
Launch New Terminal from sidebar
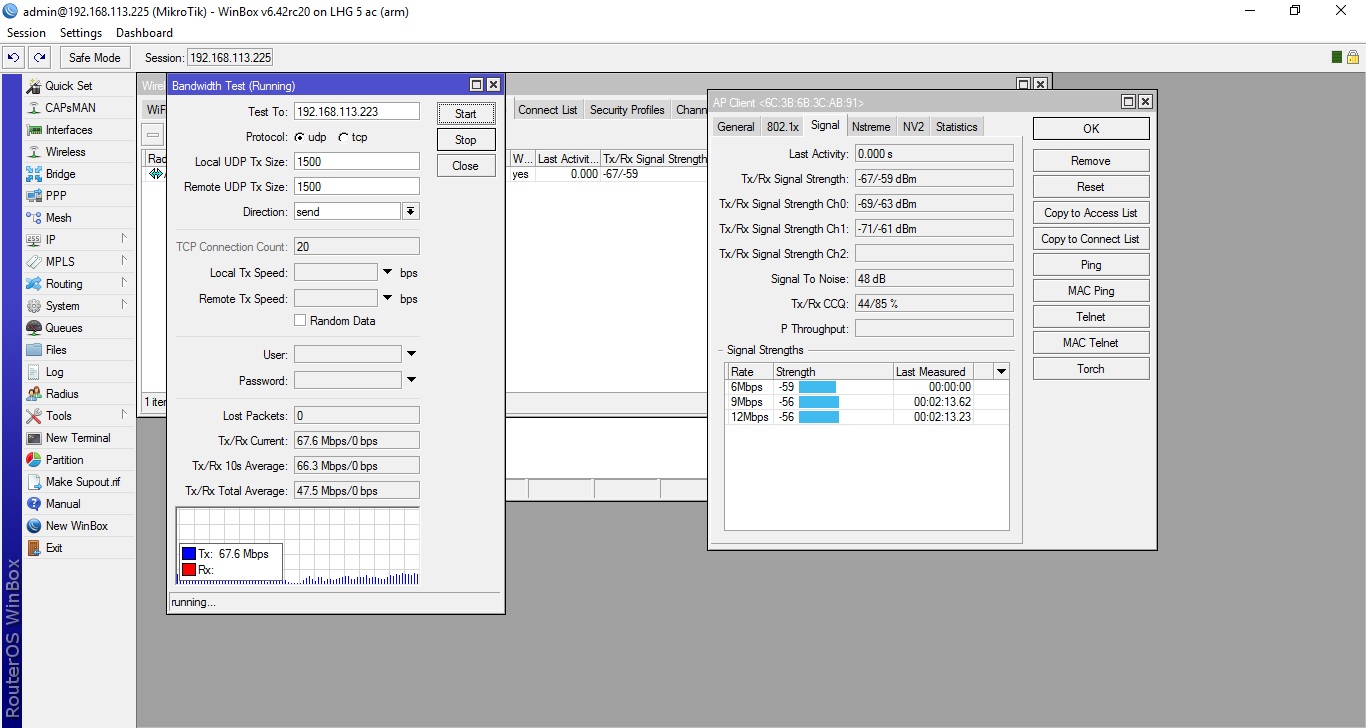78,438
